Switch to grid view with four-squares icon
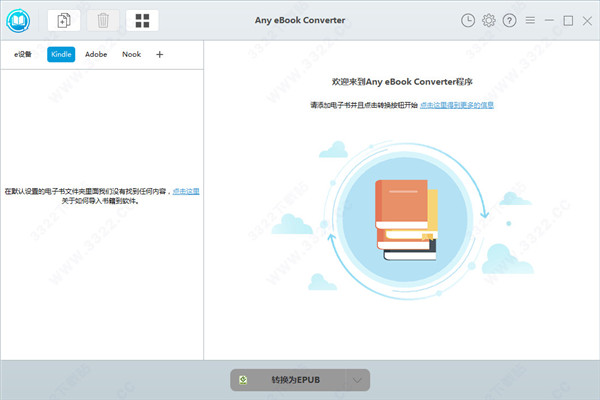 [x=142, y=20]
